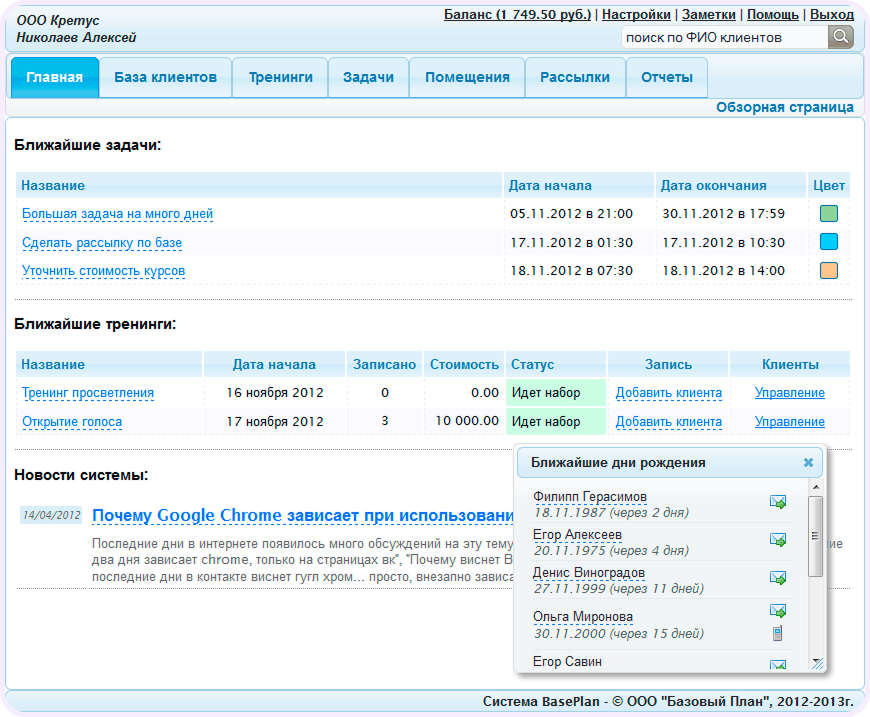
Task: Open client Филипп Герасимов
Action: [x=590, y=497]
